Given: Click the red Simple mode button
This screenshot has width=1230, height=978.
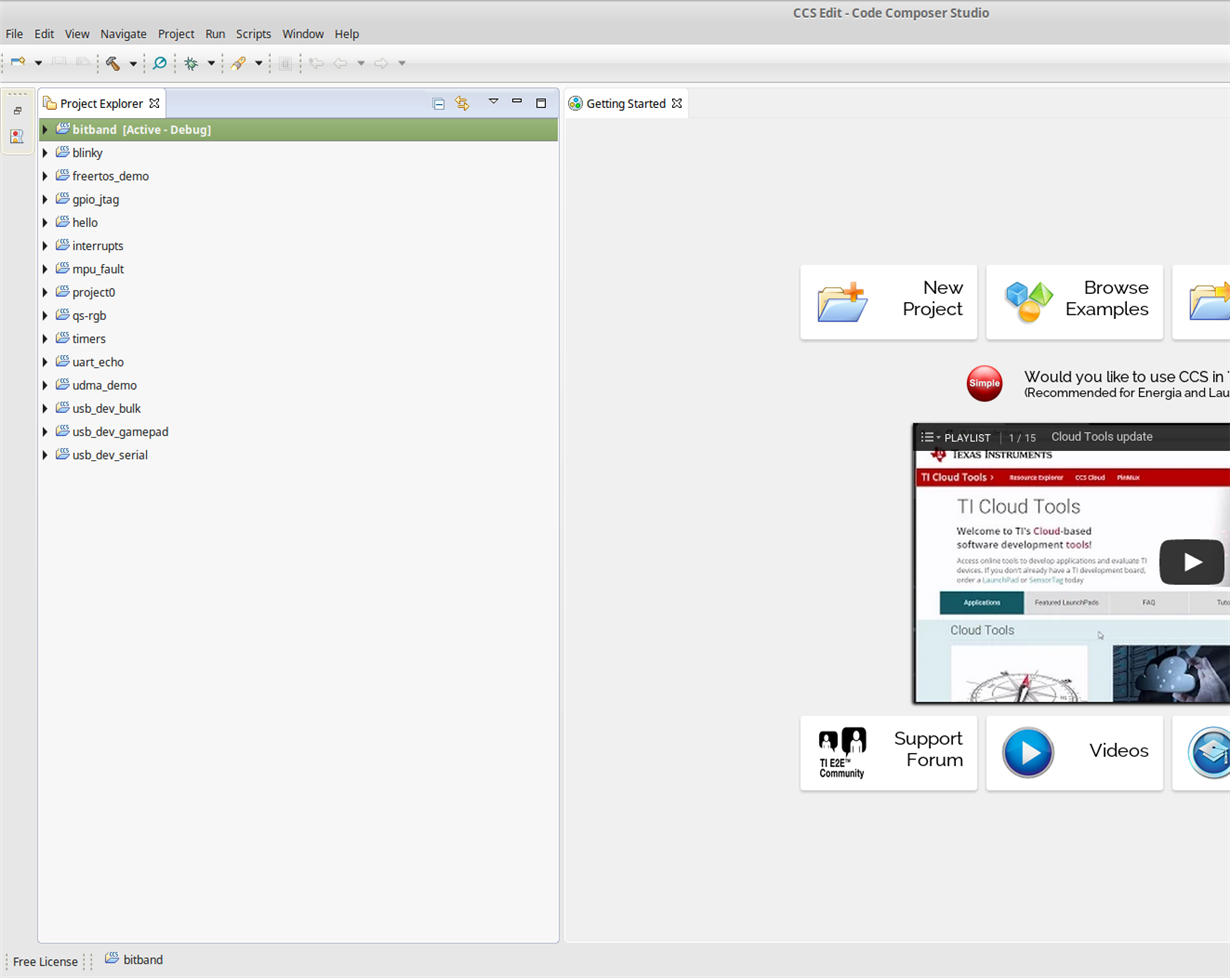Looking at the screenshot, I should [984, 384].
